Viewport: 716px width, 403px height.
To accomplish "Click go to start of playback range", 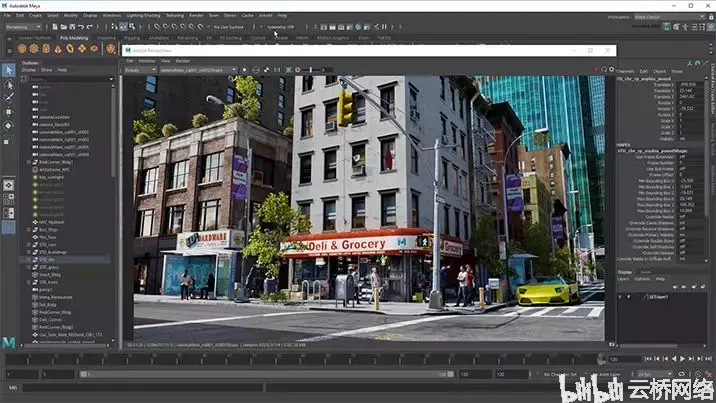I will [648, 359].
